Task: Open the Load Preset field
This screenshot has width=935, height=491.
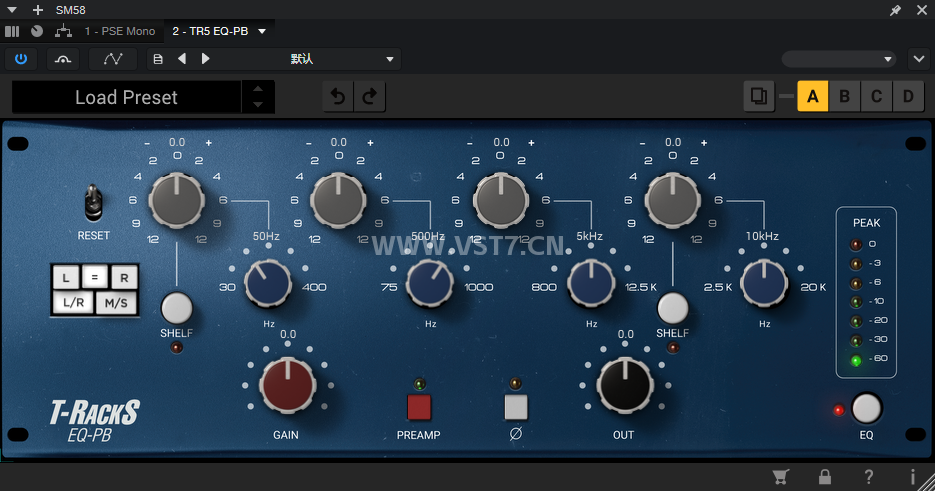Action: (x=126, y=97)
